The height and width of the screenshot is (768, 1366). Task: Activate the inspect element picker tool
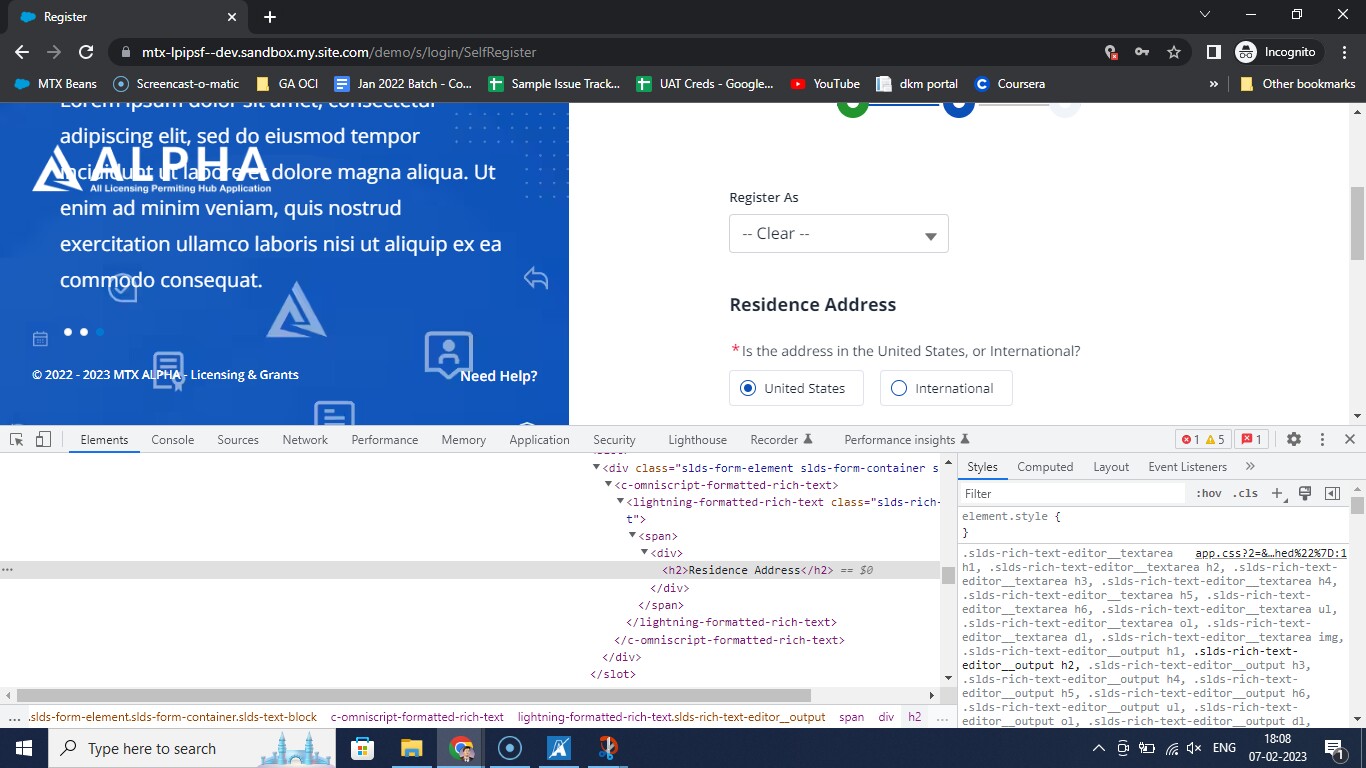17,440
